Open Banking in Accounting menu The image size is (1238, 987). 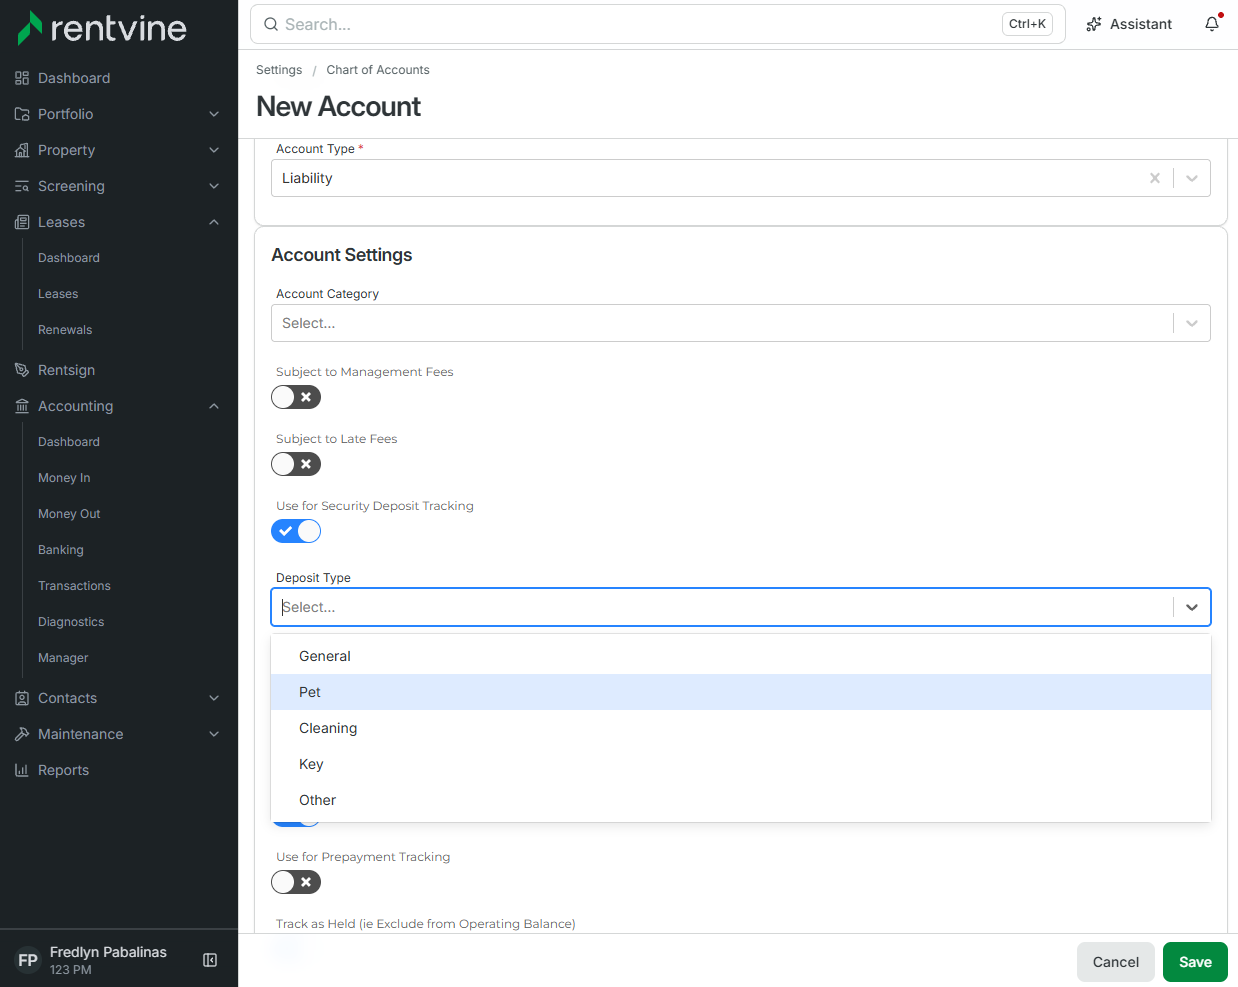(x=61, y=550)
